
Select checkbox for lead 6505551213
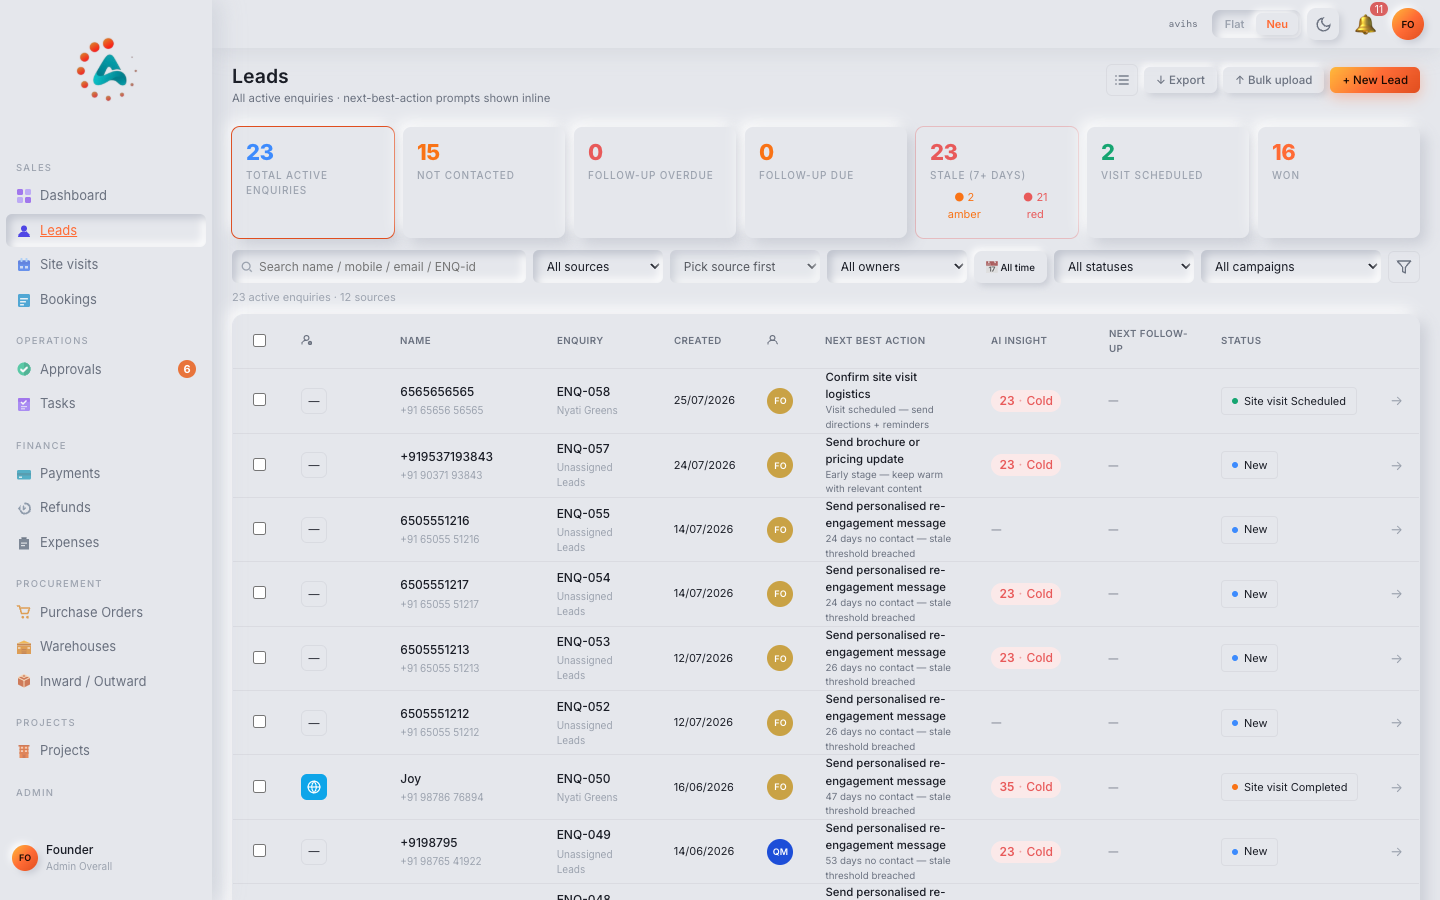[259, 657]
